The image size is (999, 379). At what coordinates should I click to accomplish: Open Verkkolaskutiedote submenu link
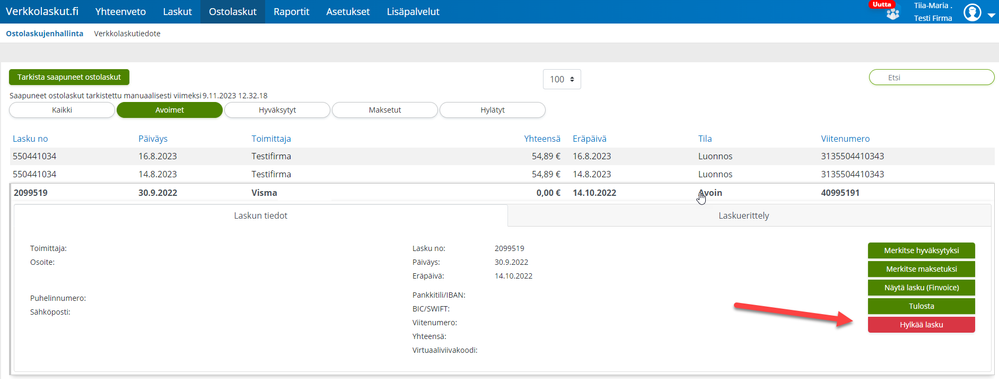pos(127,34)
